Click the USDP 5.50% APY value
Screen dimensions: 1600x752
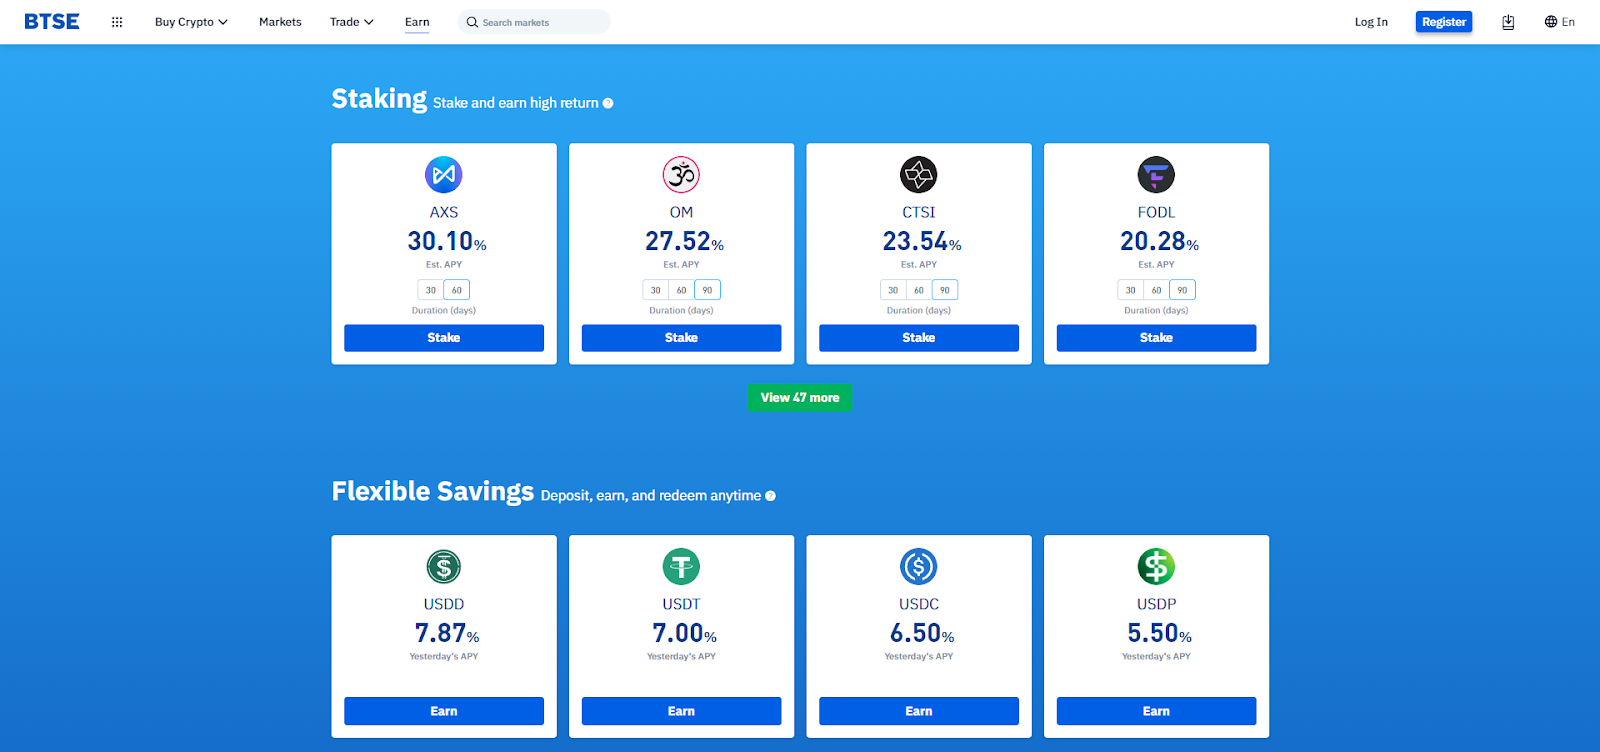coord(1159,633)
